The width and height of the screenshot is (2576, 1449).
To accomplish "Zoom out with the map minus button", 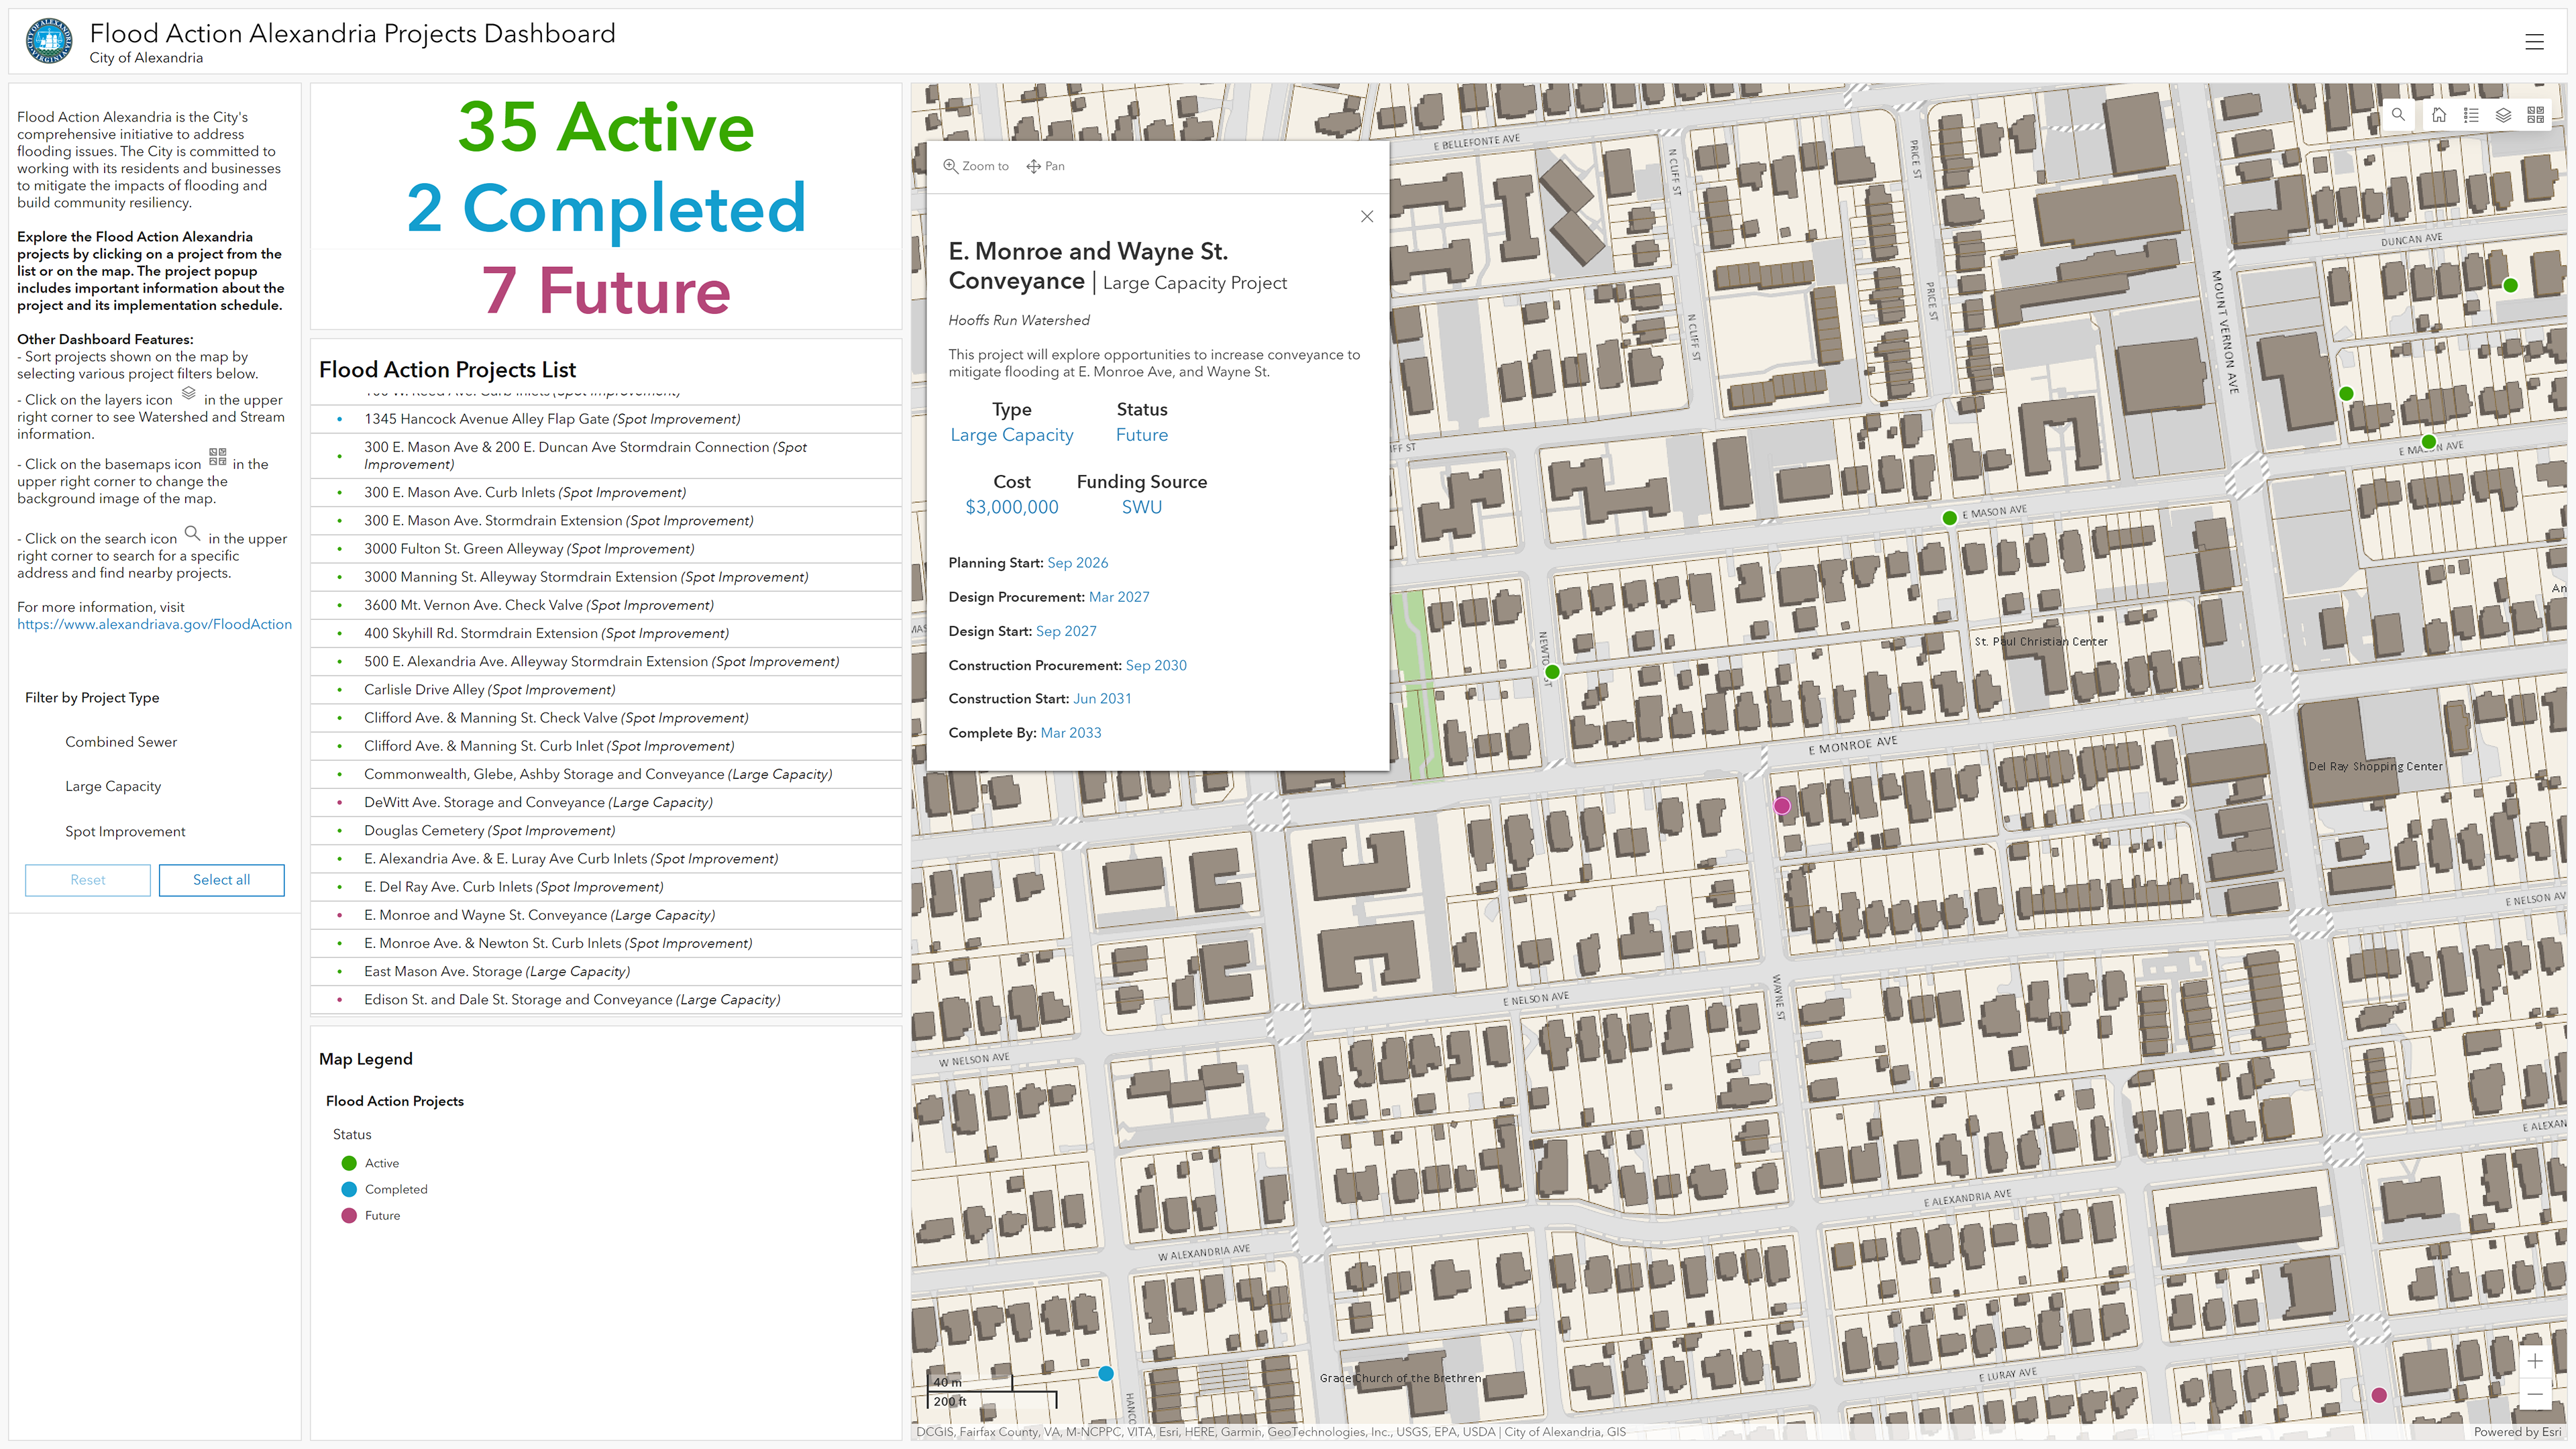I will [x=2535, y=1393].
